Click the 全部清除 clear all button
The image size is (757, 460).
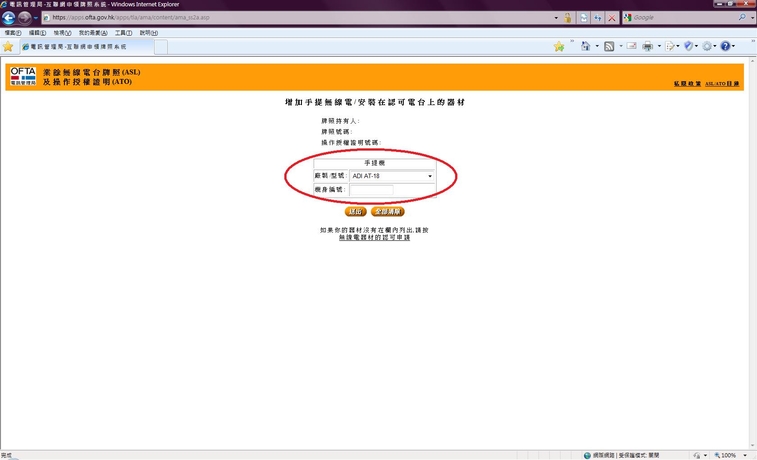pyautogui.click(x=388, y=212)
